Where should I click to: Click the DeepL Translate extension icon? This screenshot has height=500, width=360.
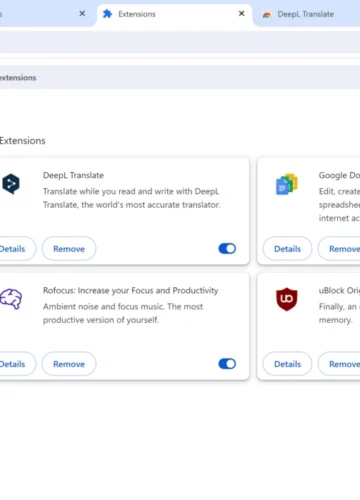point(11,184)
